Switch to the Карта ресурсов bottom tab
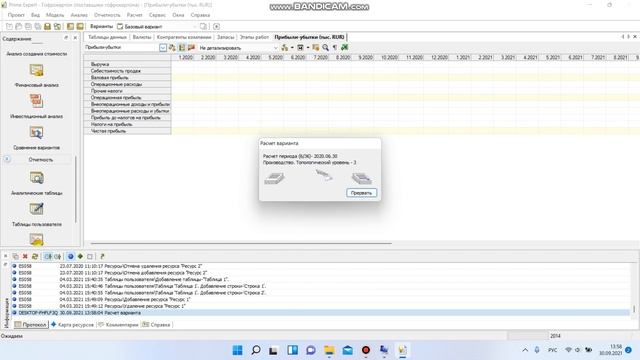Image resolution: width=640 pixels, height=360 pixels. 72,325
